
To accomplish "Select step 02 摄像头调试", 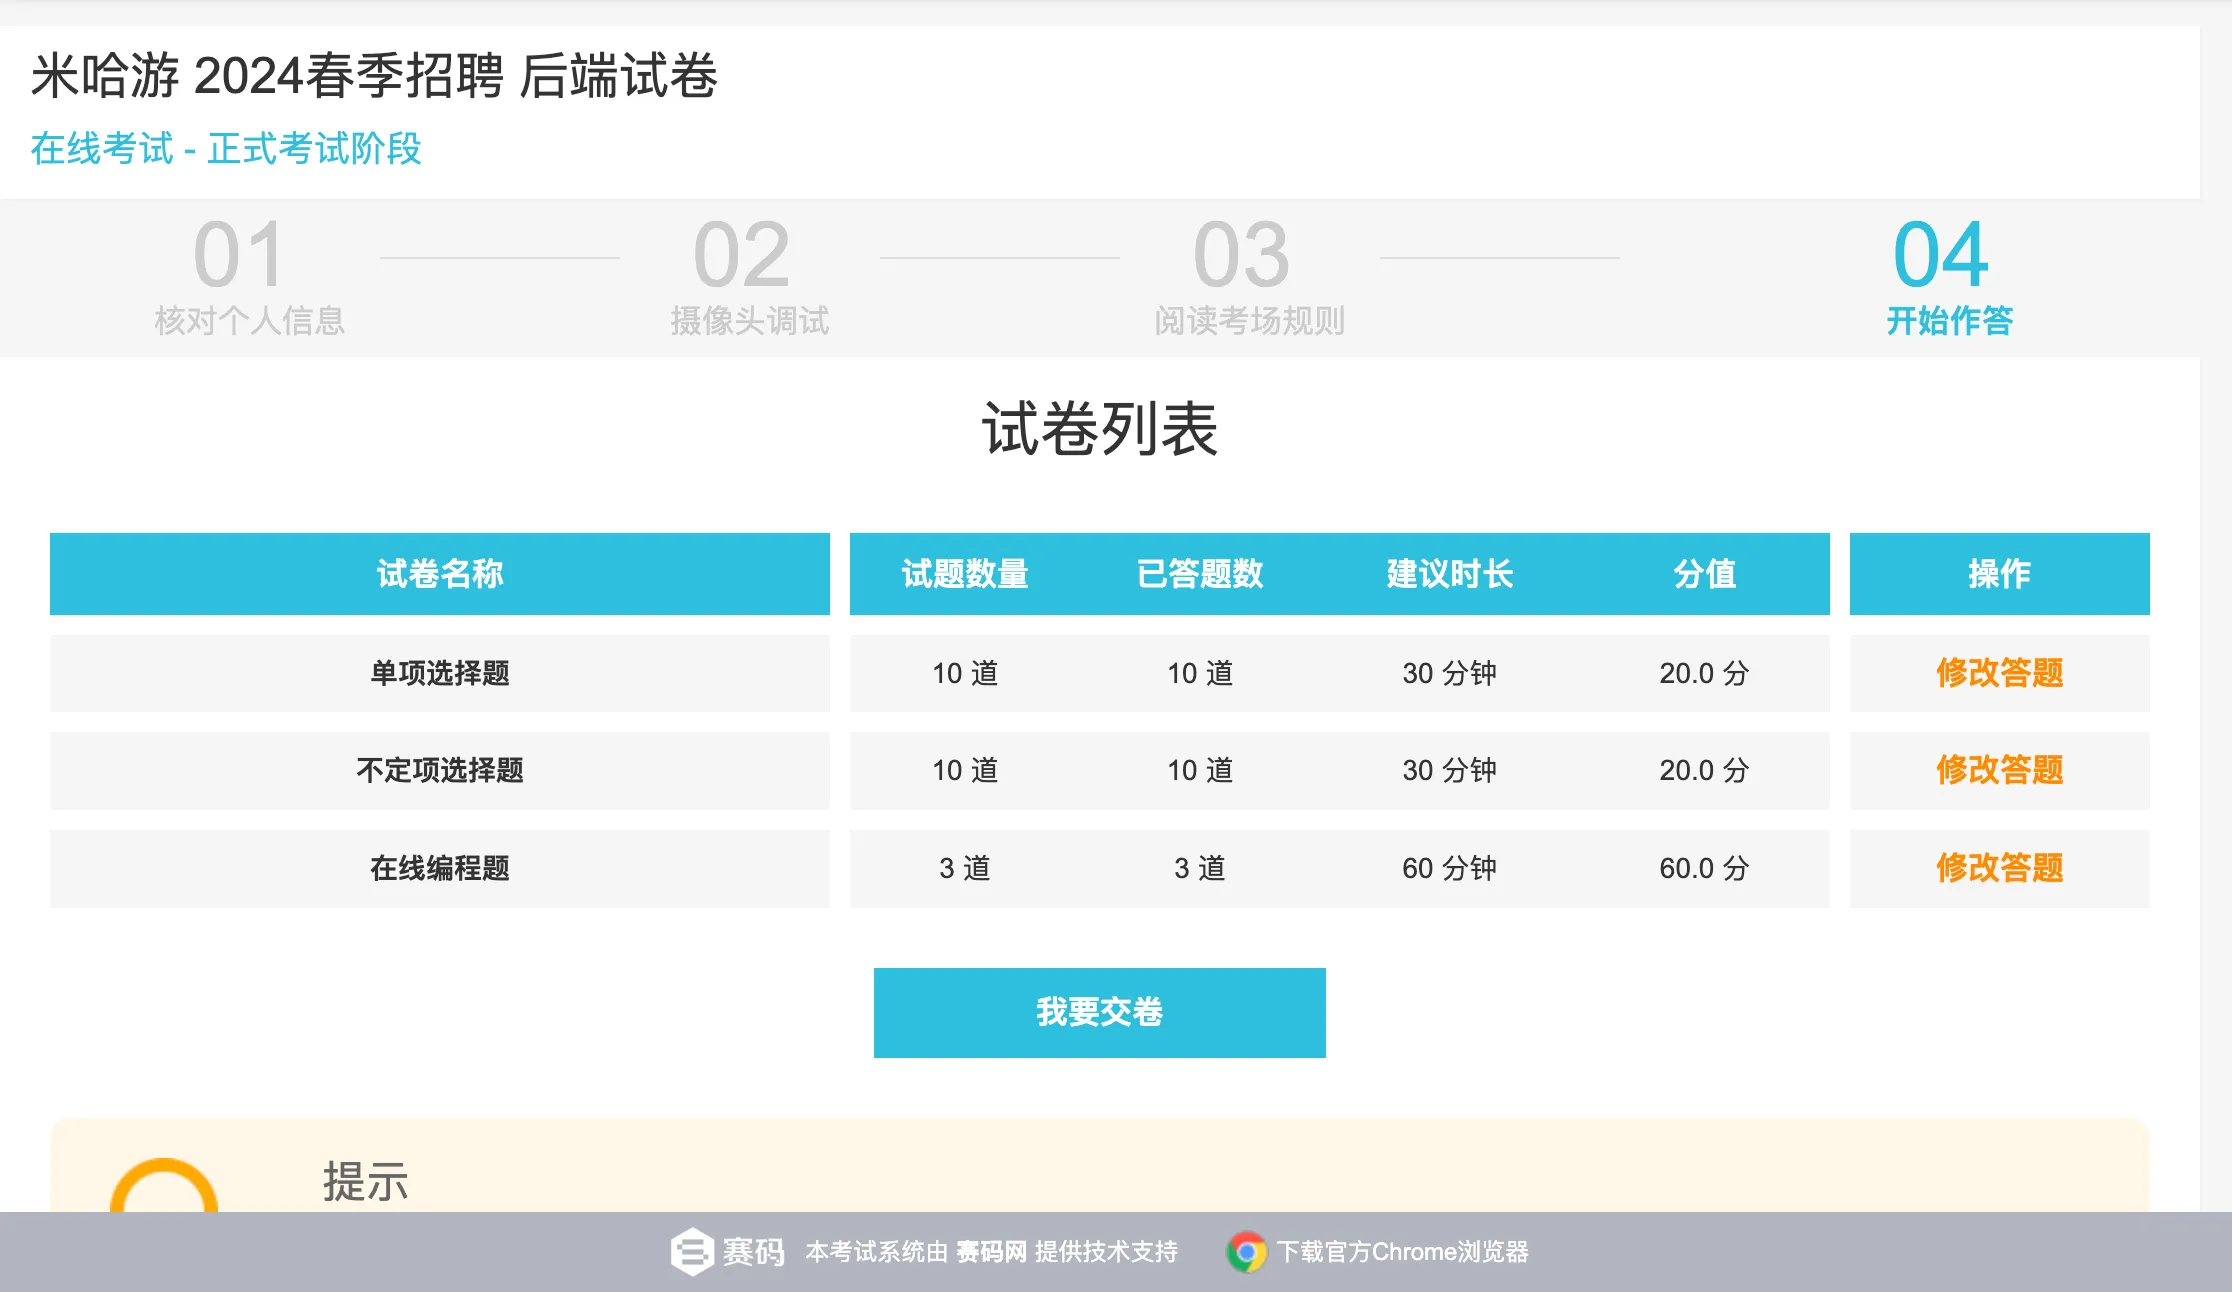I will 749,277.
